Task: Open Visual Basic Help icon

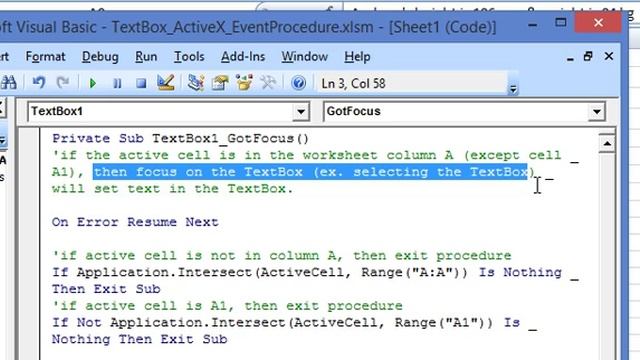Action: pyautogui.click(x=298, y=83)
